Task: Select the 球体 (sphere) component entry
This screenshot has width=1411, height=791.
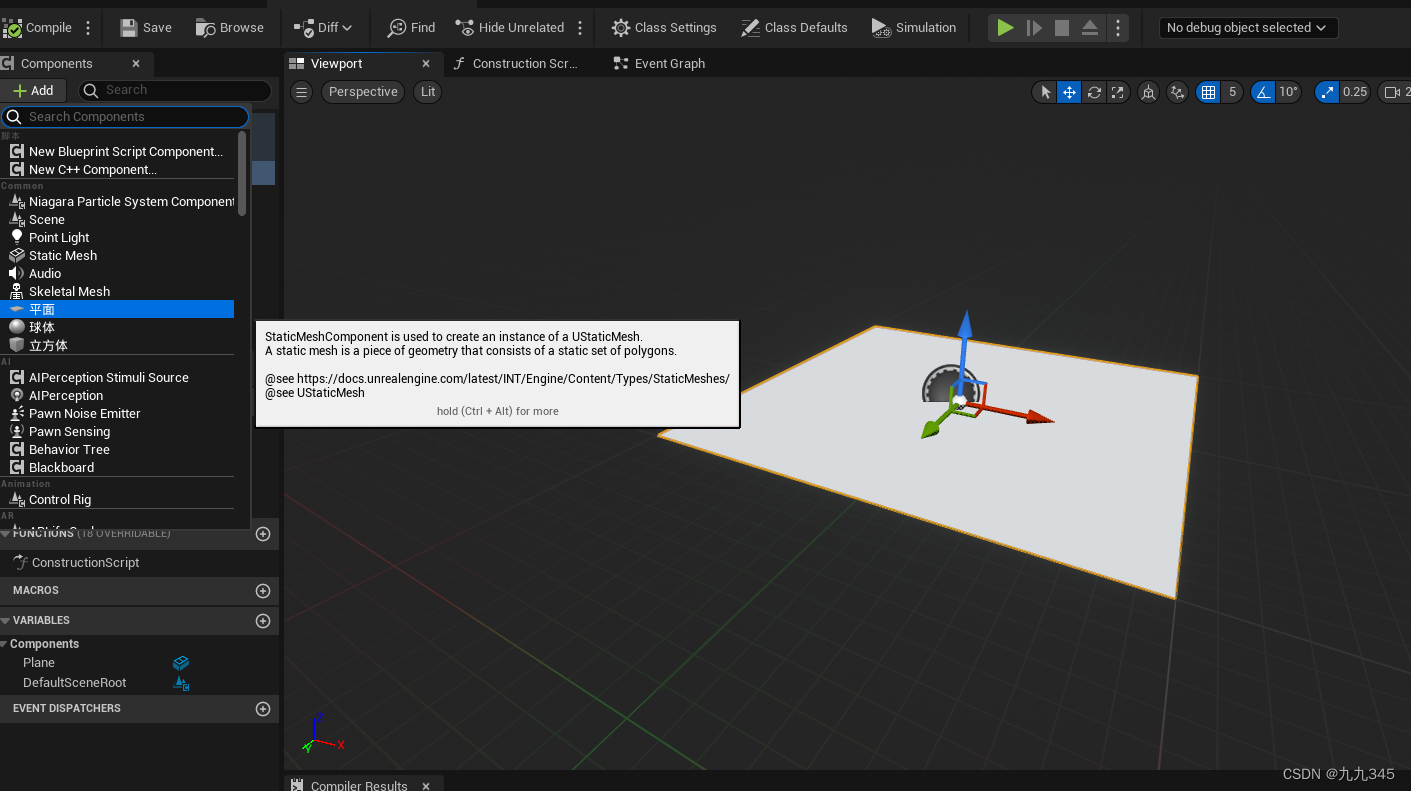Action: (x=117, y=328)
